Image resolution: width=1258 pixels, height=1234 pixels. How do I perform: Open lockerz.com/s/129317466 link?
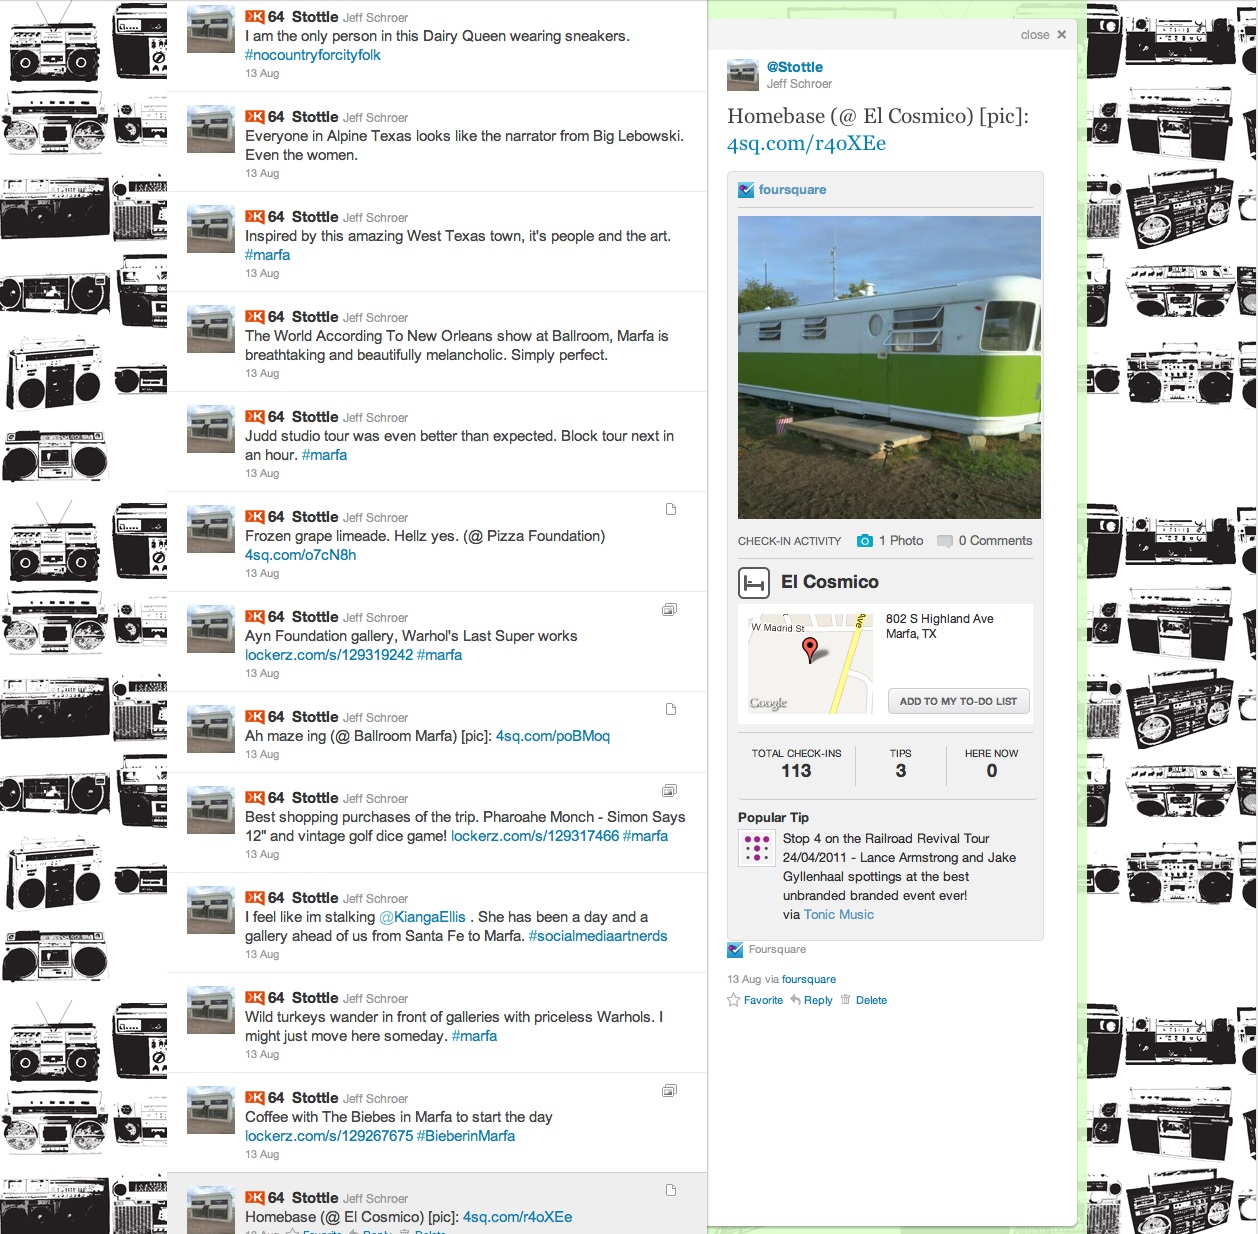pyautogui.click(x=535, y=836)
